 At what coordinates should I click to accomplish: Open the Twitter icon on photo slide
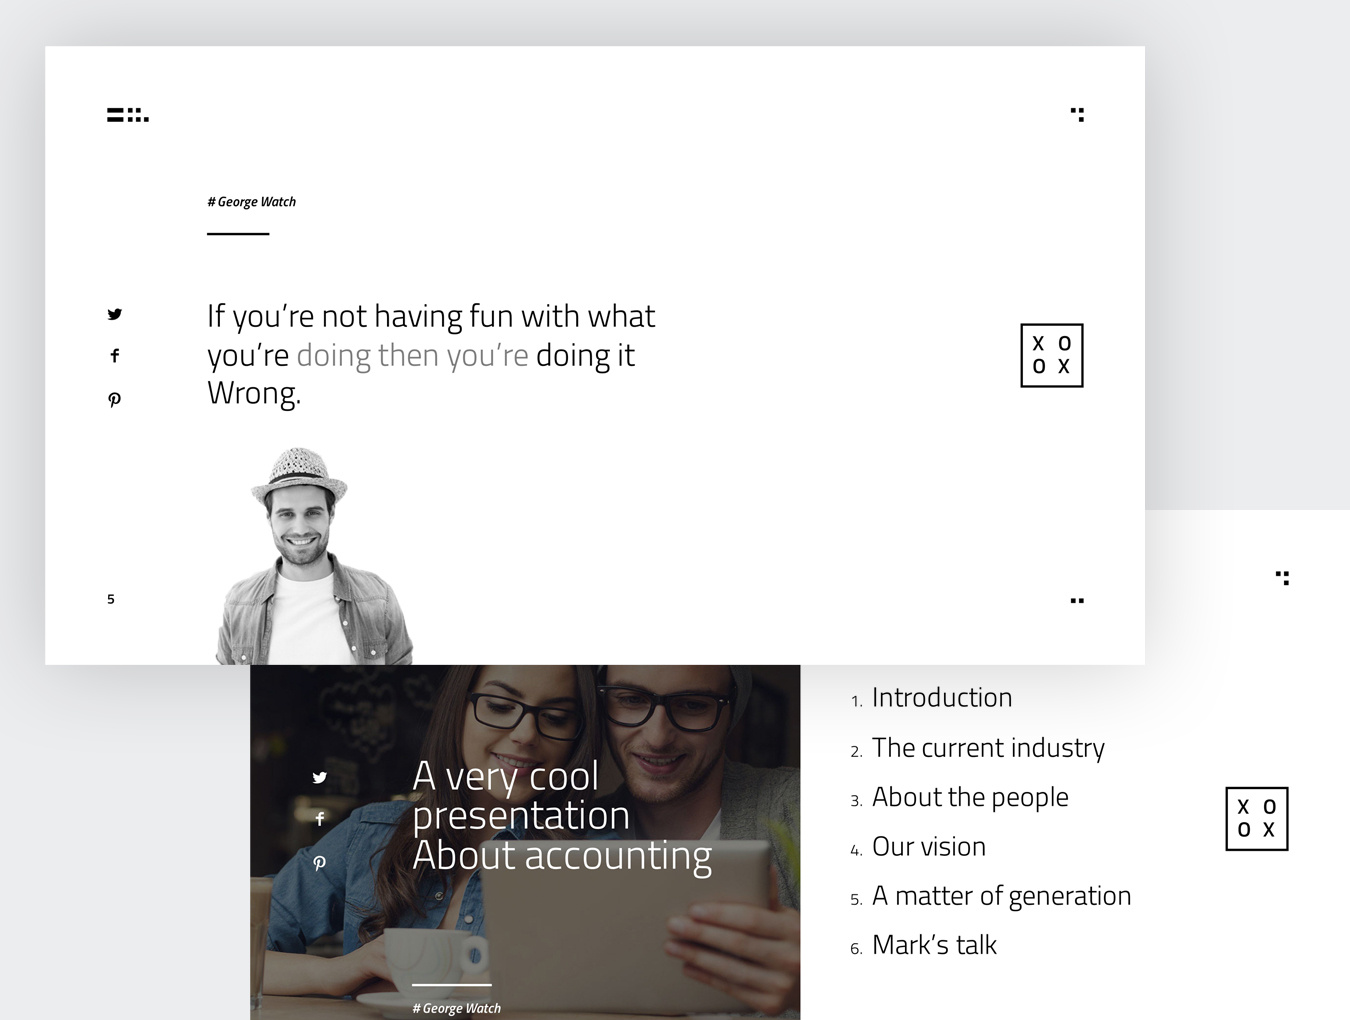pyautogui.click(x=320, y=777)
